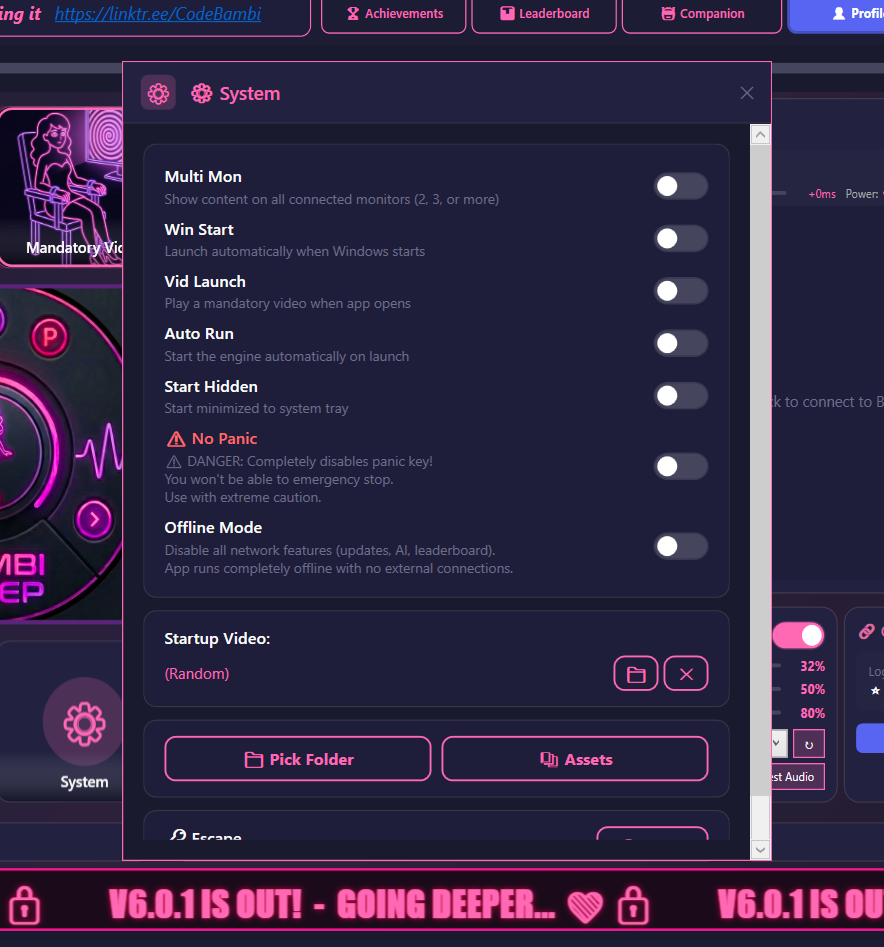Viewport: 884px width, 947px height.
Task: Enable the Win Start switch
Action: pos(681,239)
